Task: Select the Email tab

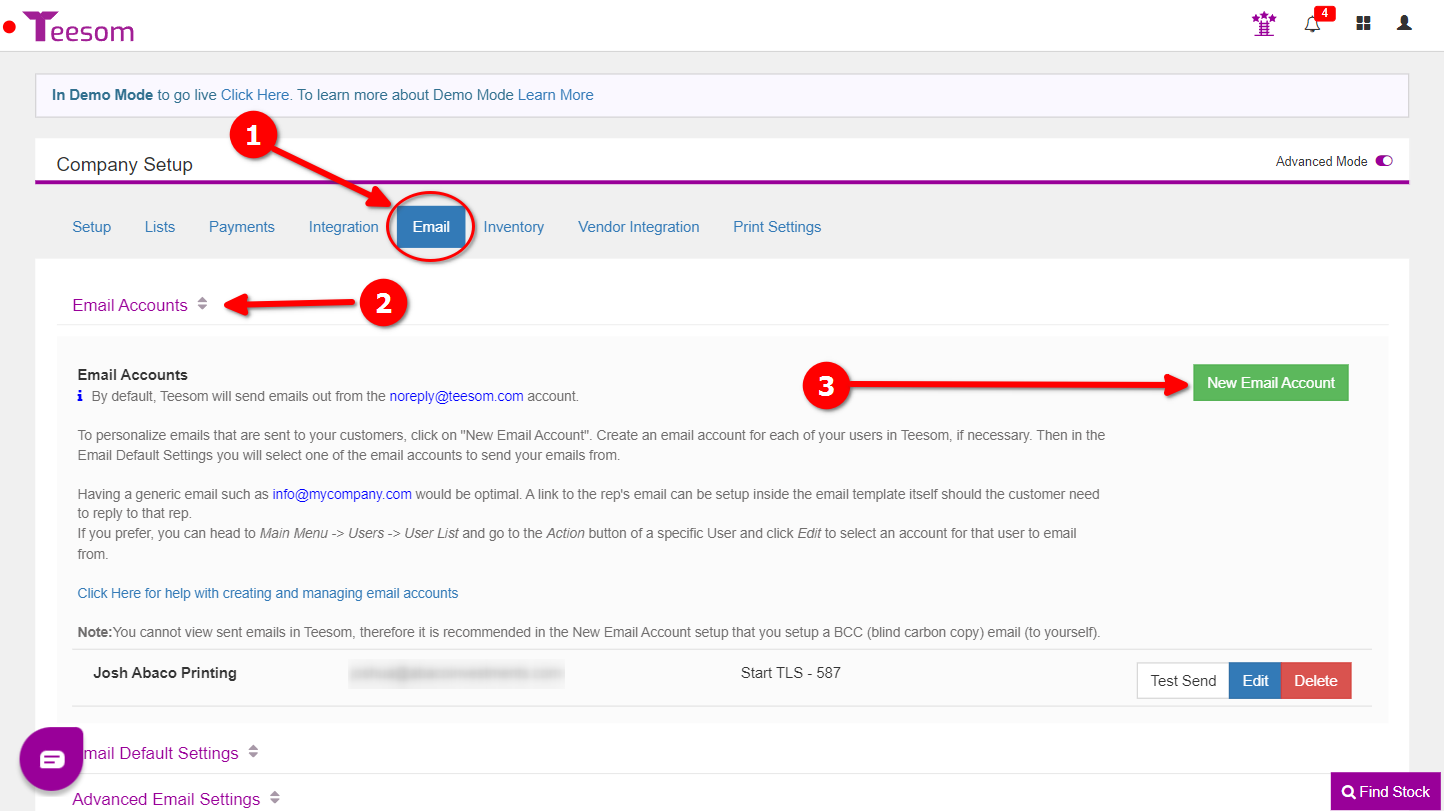Action: [431, 227]
